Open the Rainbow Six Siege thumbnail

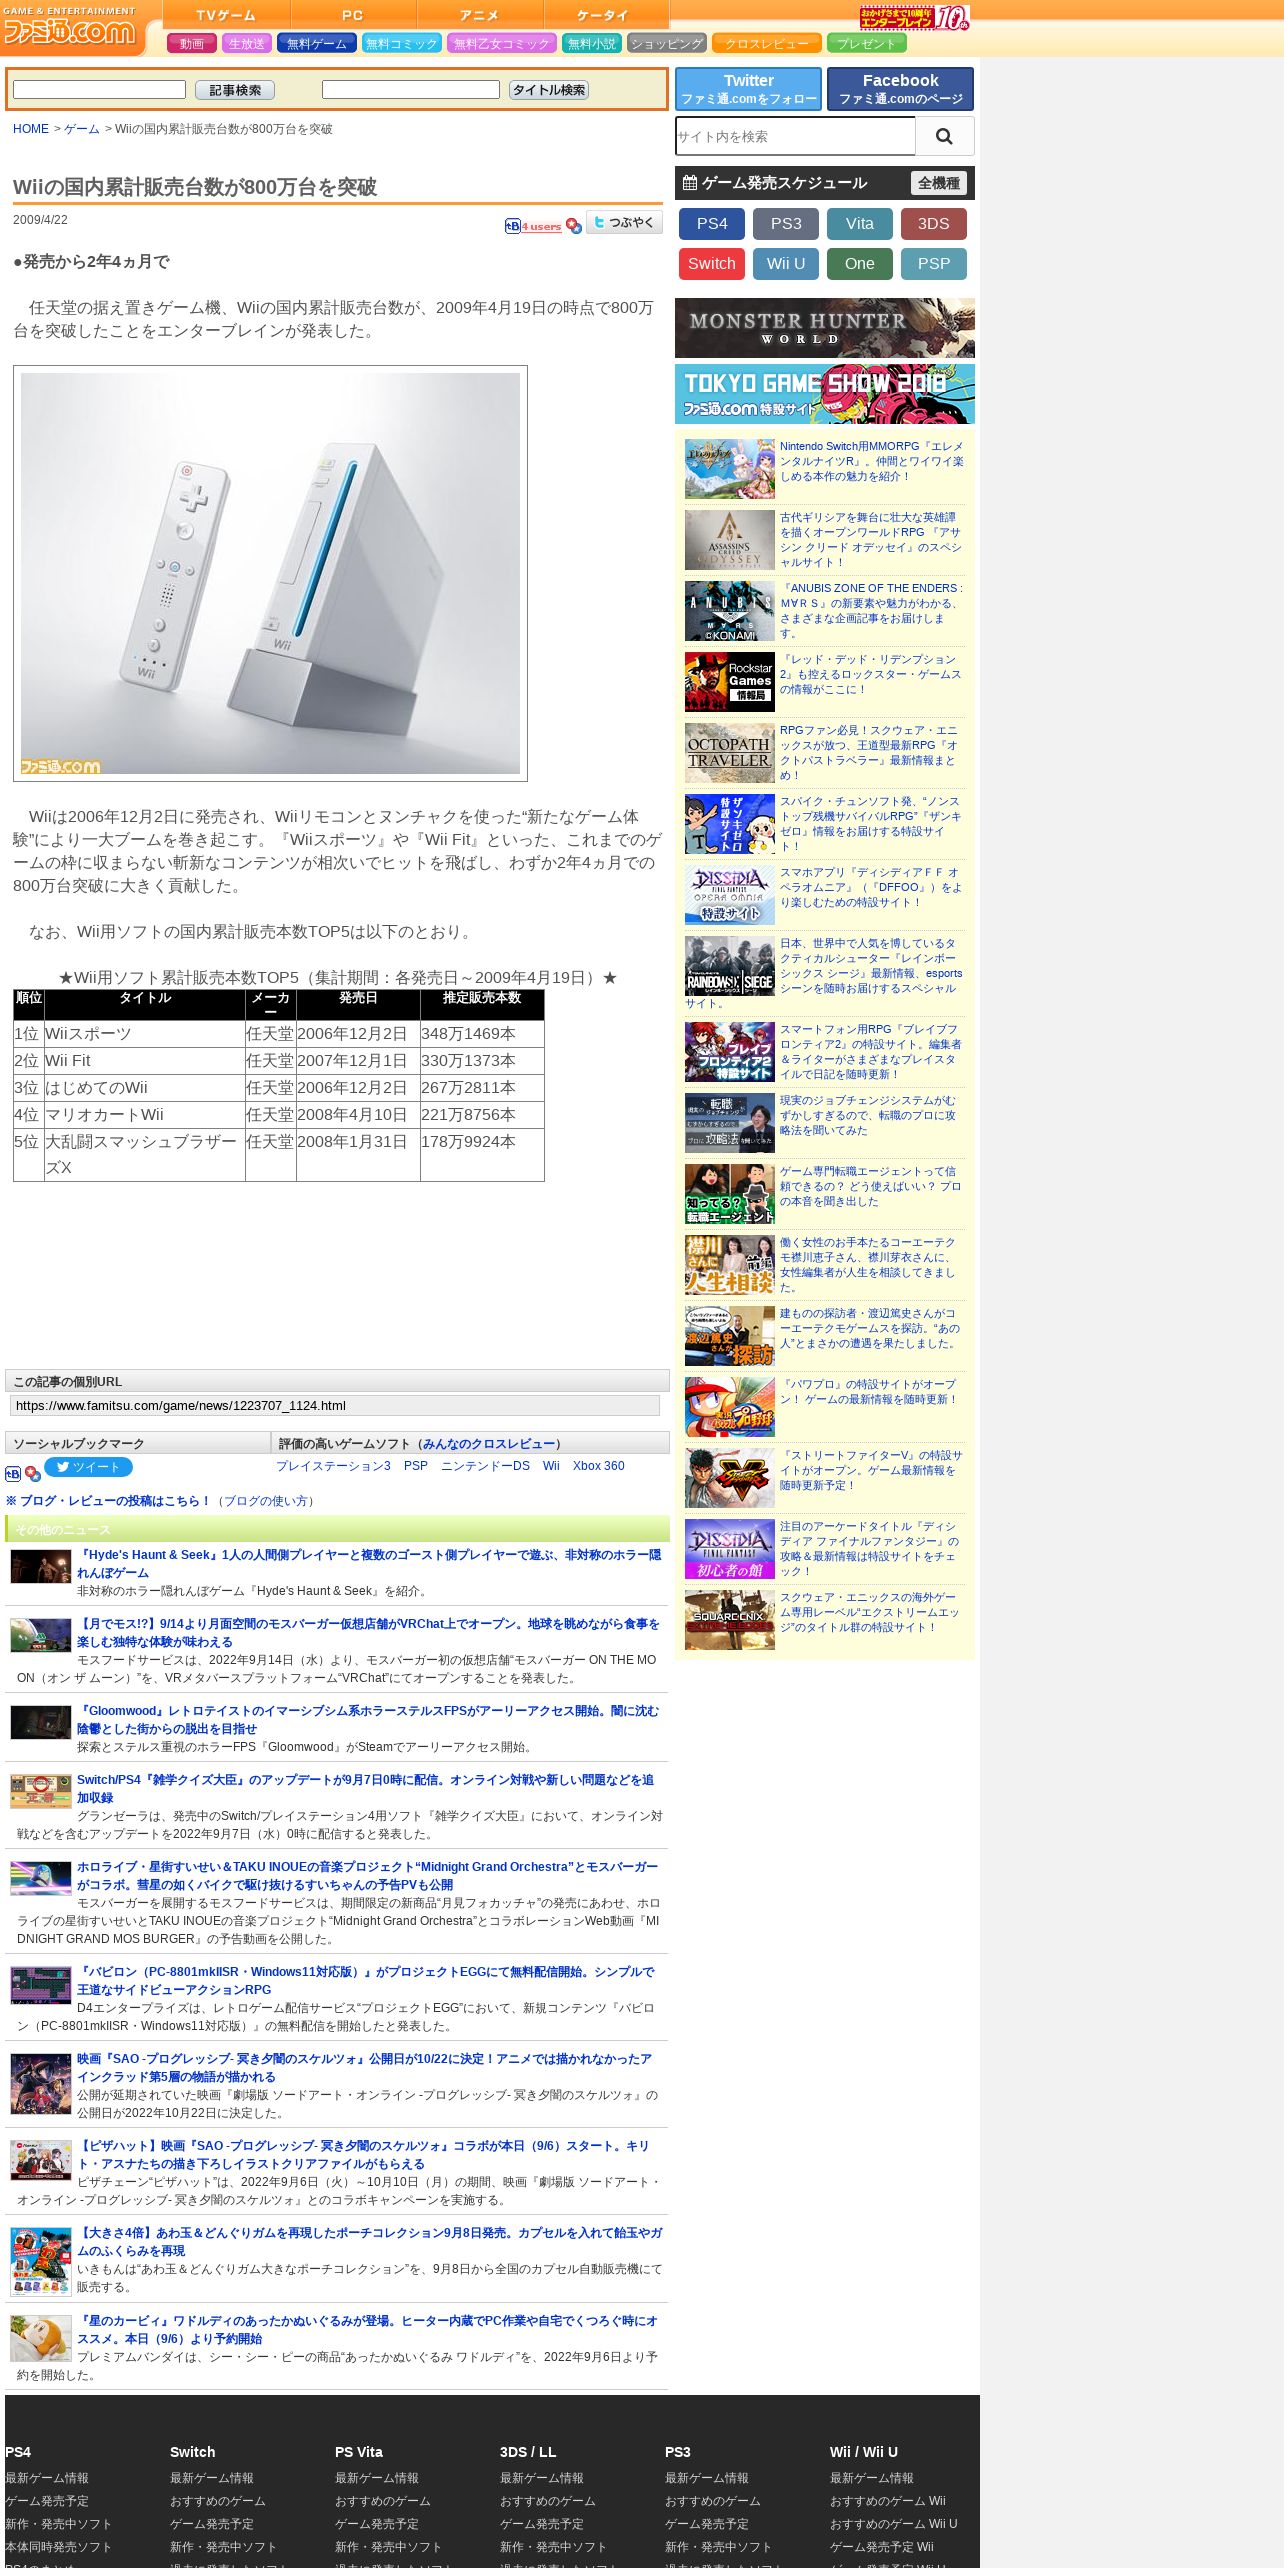click(x=729, y=966)
